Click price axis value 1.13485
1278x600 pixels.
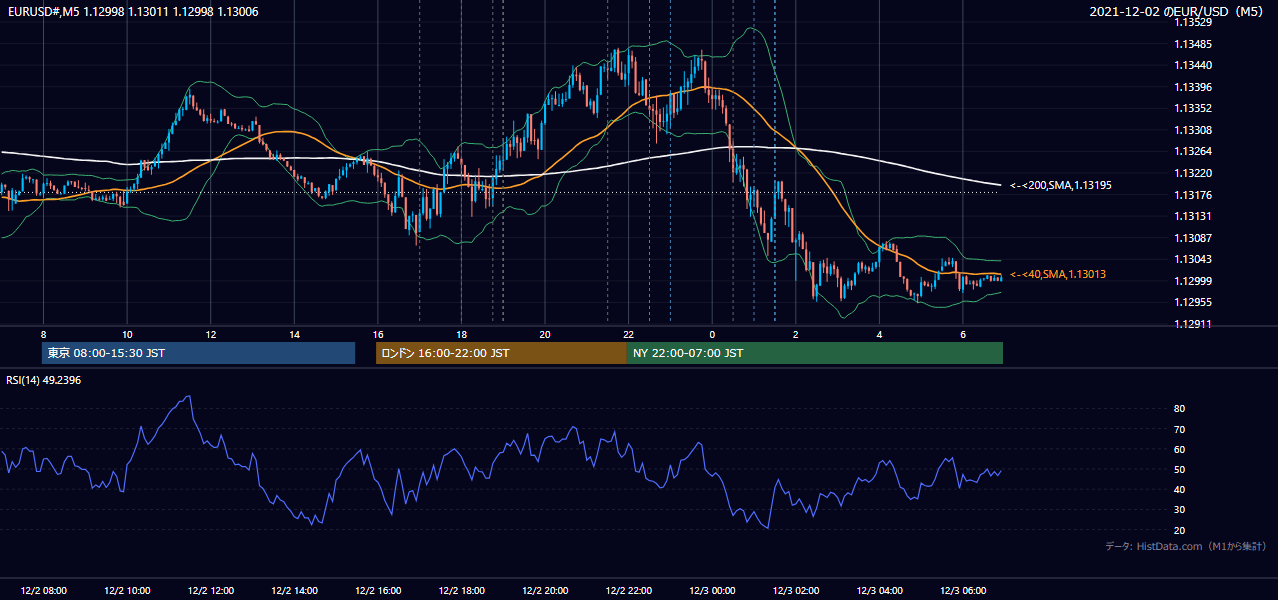[x=1193, y=44]
